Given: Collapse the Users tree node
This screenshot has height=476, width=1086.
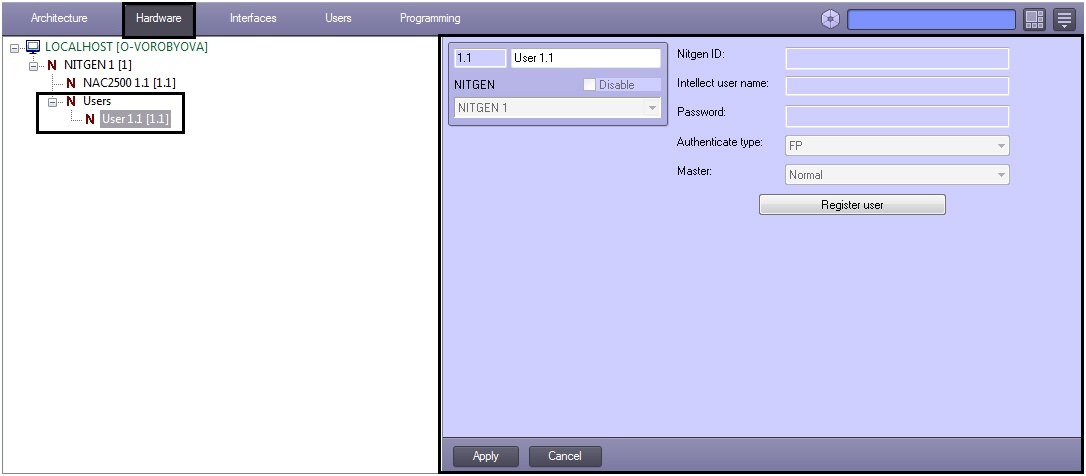Looking at the screenshot, I should coord(51,102).
